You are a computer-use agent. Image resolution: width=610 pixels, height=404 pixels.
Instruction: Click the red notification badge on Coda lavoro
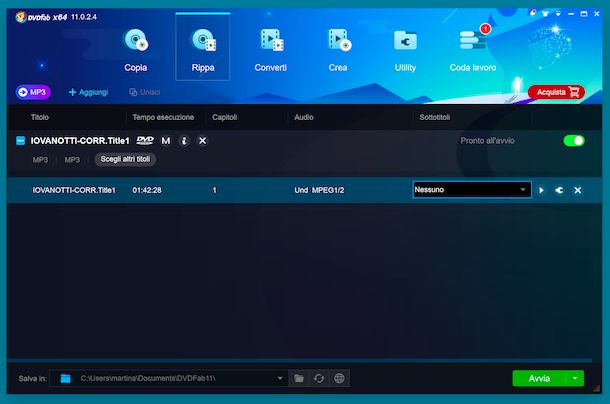tap(485, 29)
